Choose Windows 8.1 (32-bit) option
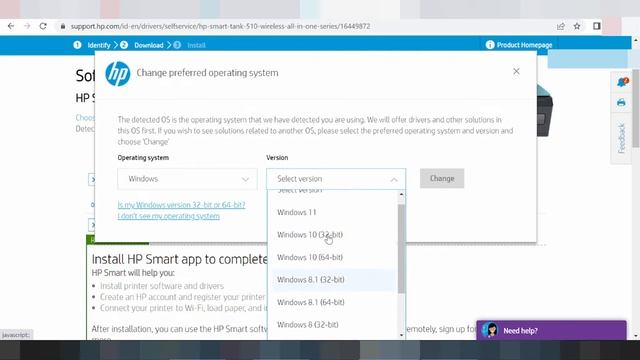Screen dimensions: 640x360 pyautogui.click(x=332, y=280)
